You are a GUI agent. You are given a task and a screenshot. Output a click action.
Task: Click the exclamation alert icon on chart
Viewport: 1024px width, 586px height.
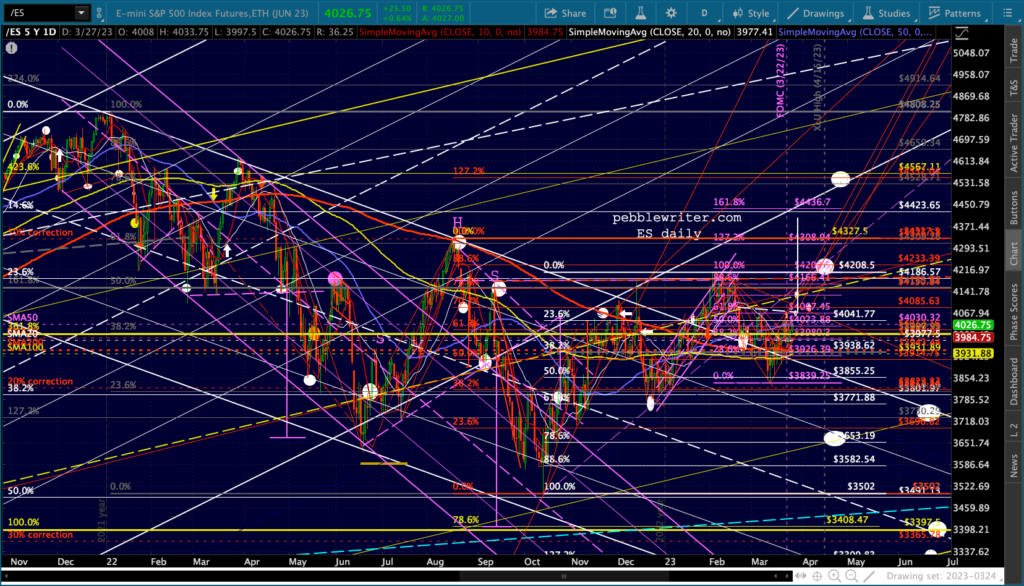coord(11,48)
